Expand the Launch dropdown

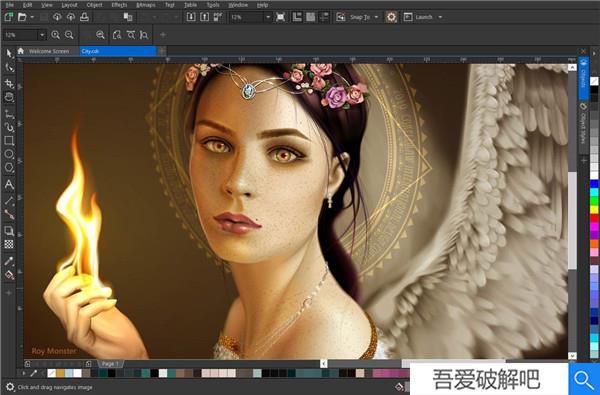tap(440, 17)
